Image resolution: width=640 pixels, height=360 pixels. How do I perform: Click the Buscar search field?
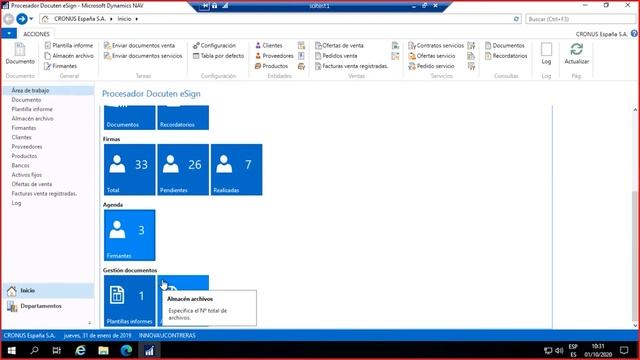click(x=580, y=19)
